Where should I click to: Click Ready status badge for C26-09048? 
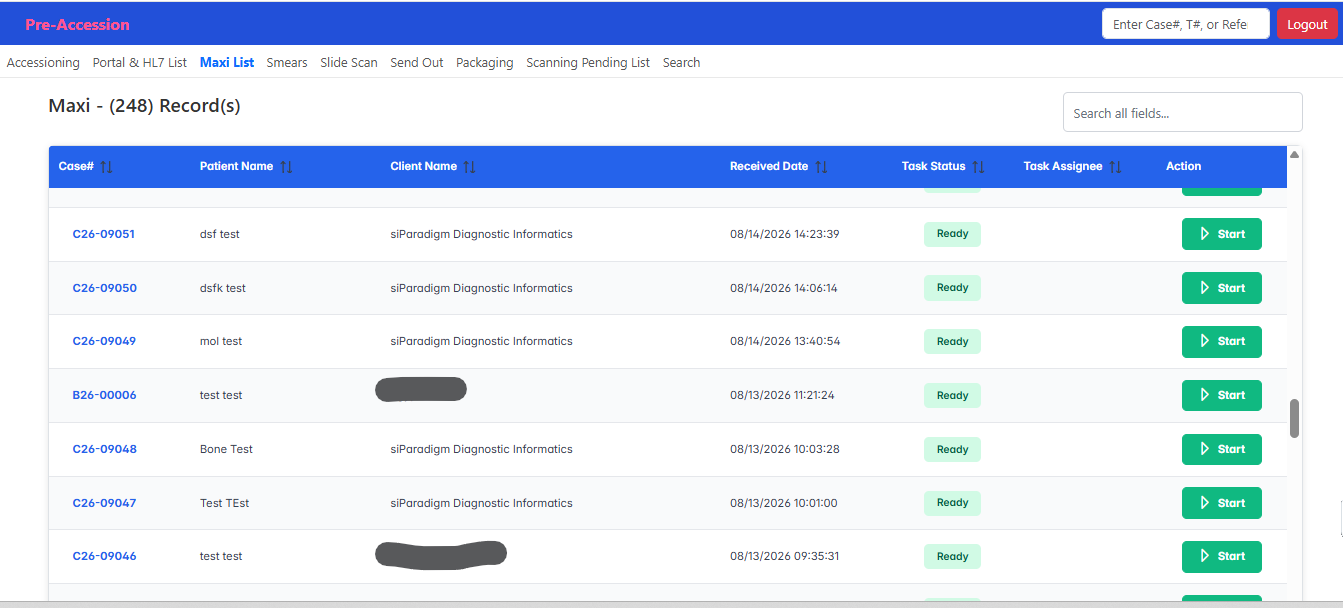(952, 449)
